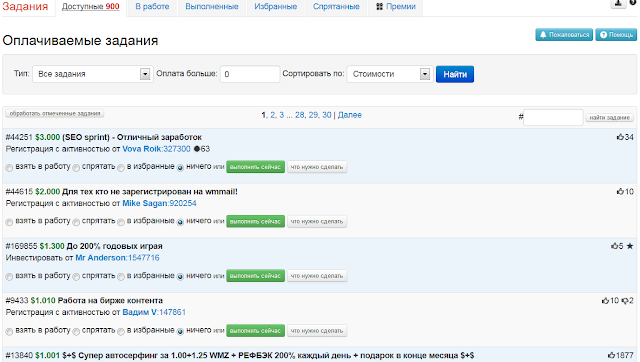Open the Выполненные tab

(x=212, y=7)
